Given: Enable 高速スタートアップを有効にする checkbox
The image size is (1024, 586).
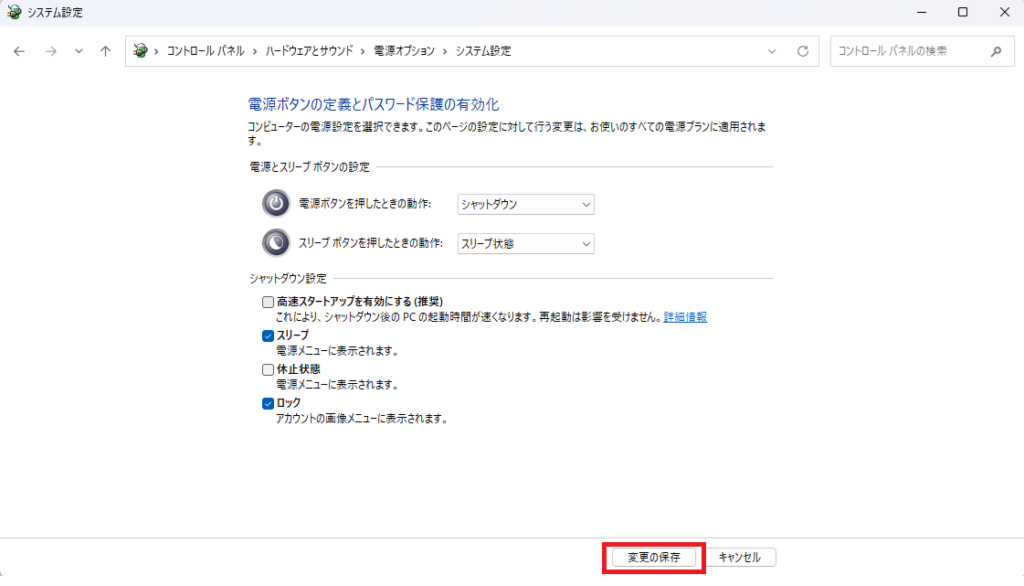Looking at the screenshot, I should (x=268, y=301).
